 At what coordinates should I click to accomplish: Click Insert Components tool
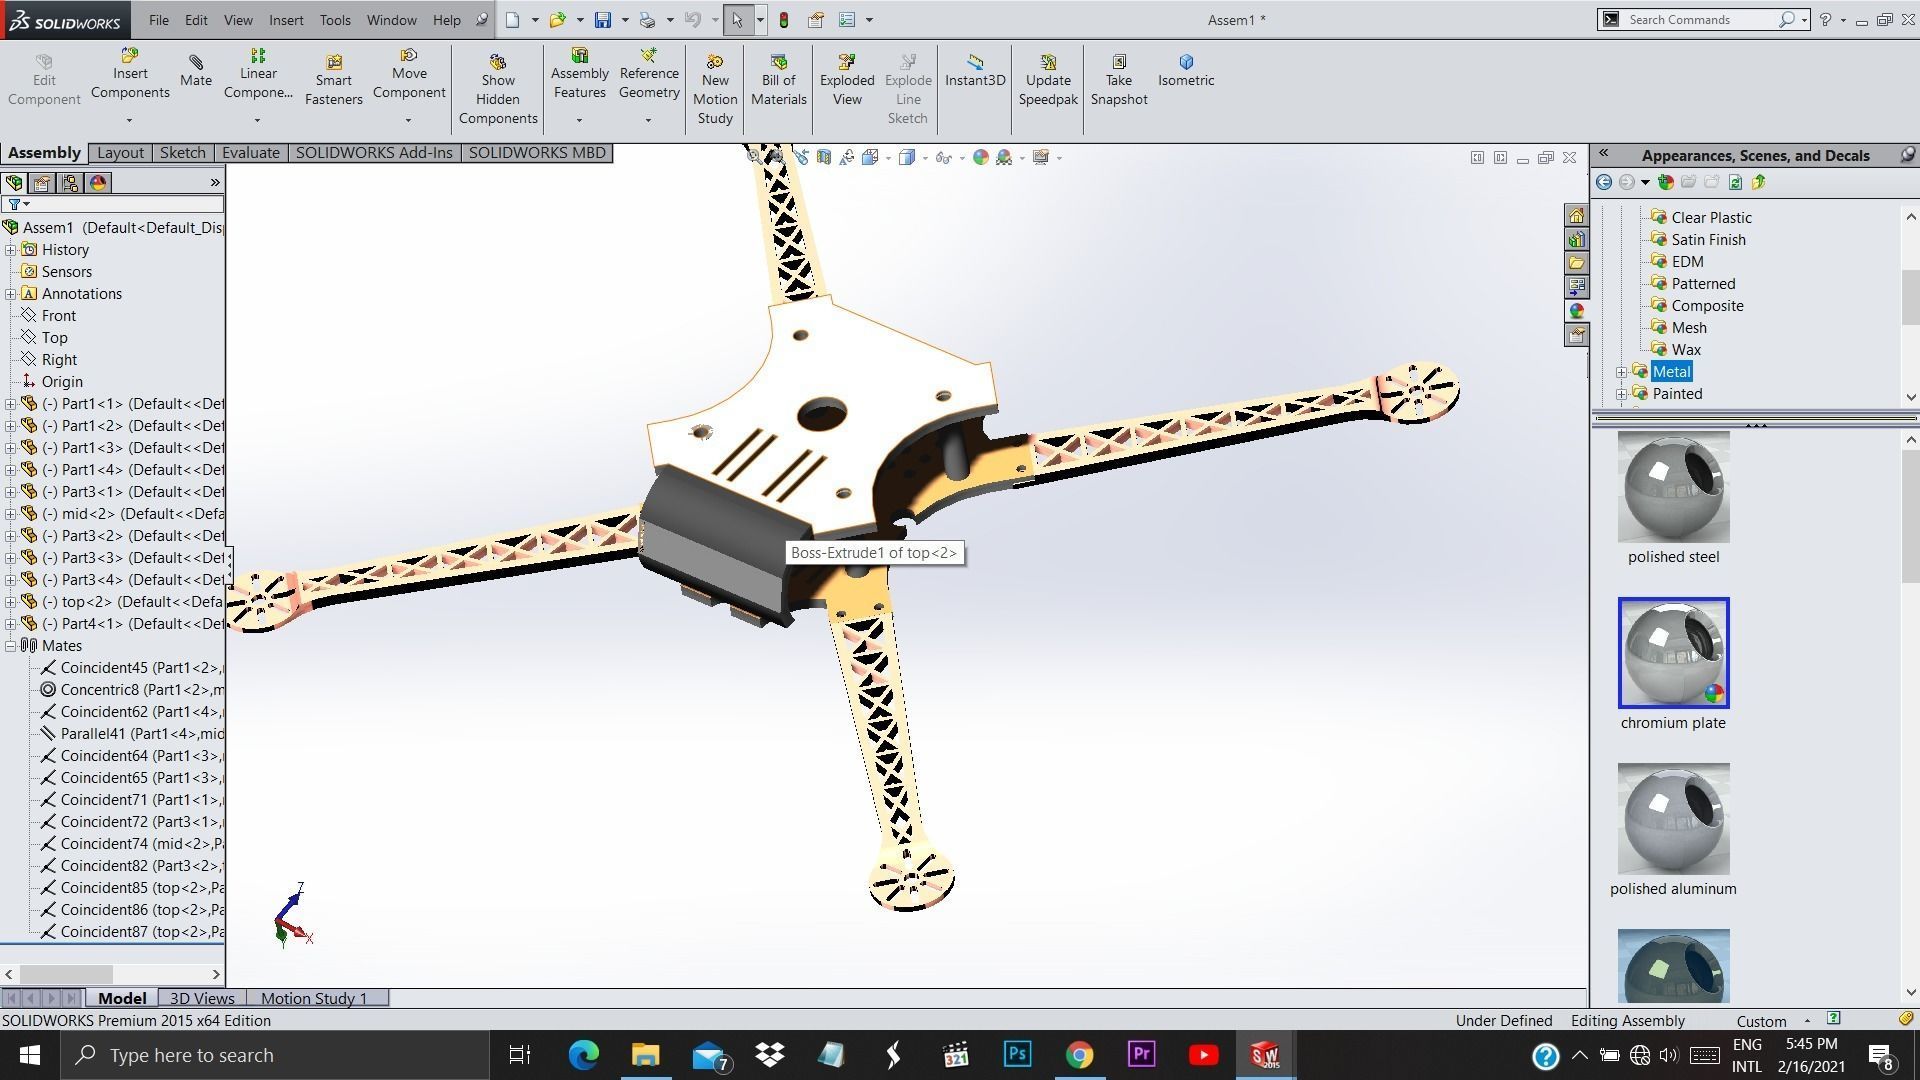tap(130, 74)
